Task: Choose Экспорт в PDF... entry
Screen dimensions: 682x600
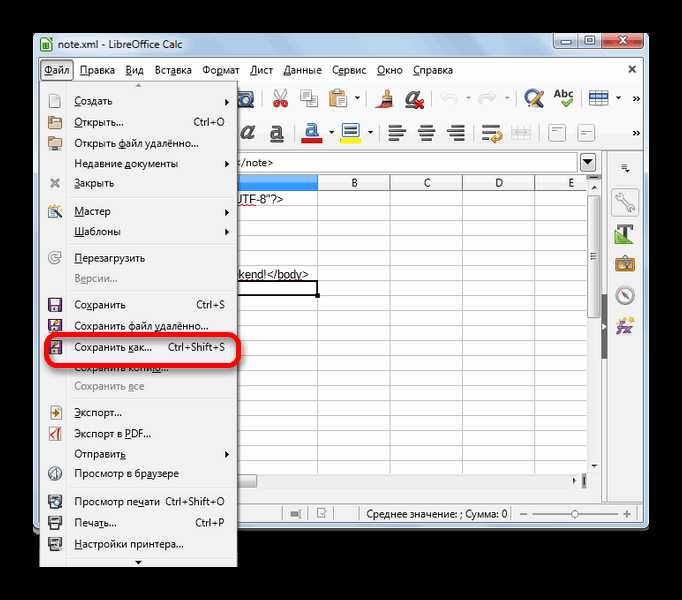Action: pos(139,434)
